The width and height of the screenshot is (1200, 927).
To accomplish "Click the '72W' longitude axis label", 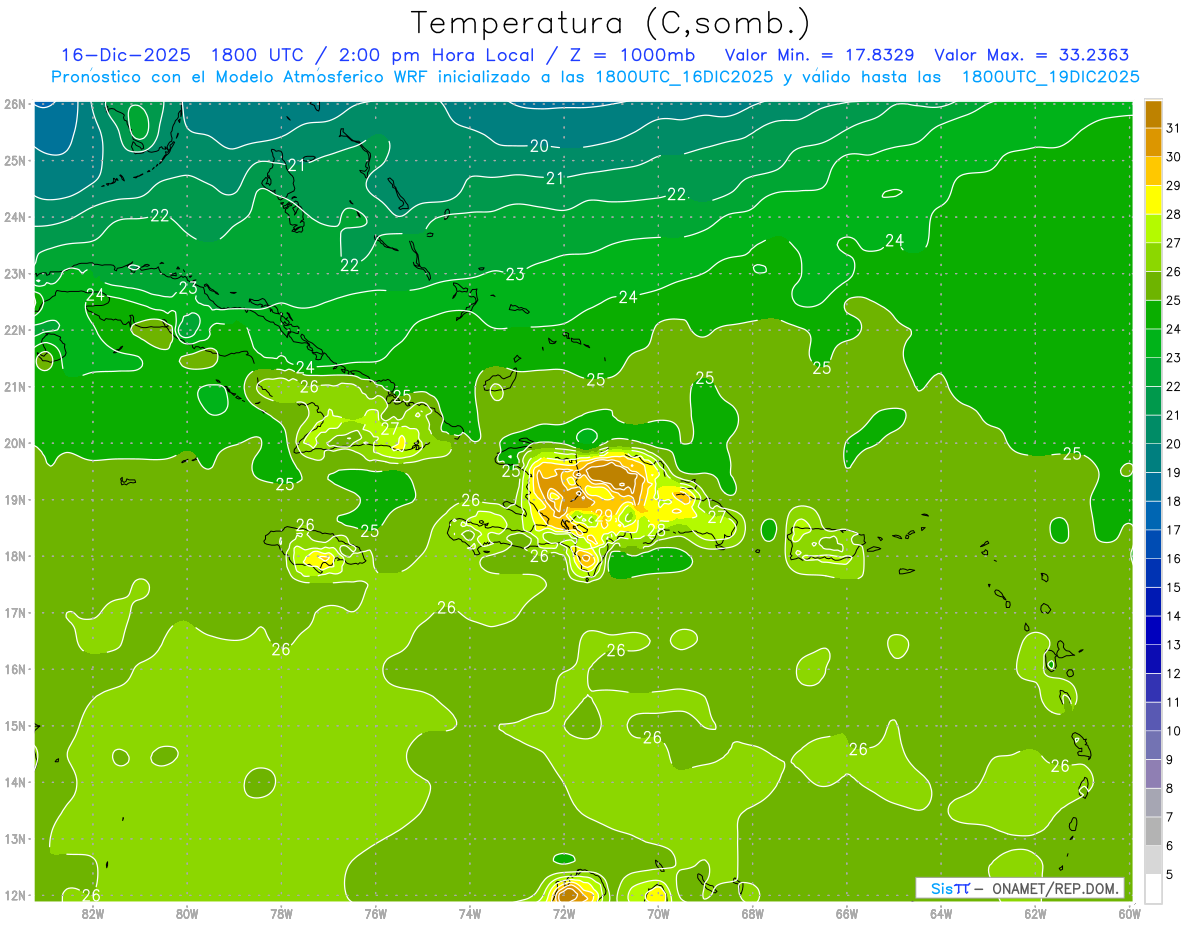I will coord(564,913).
